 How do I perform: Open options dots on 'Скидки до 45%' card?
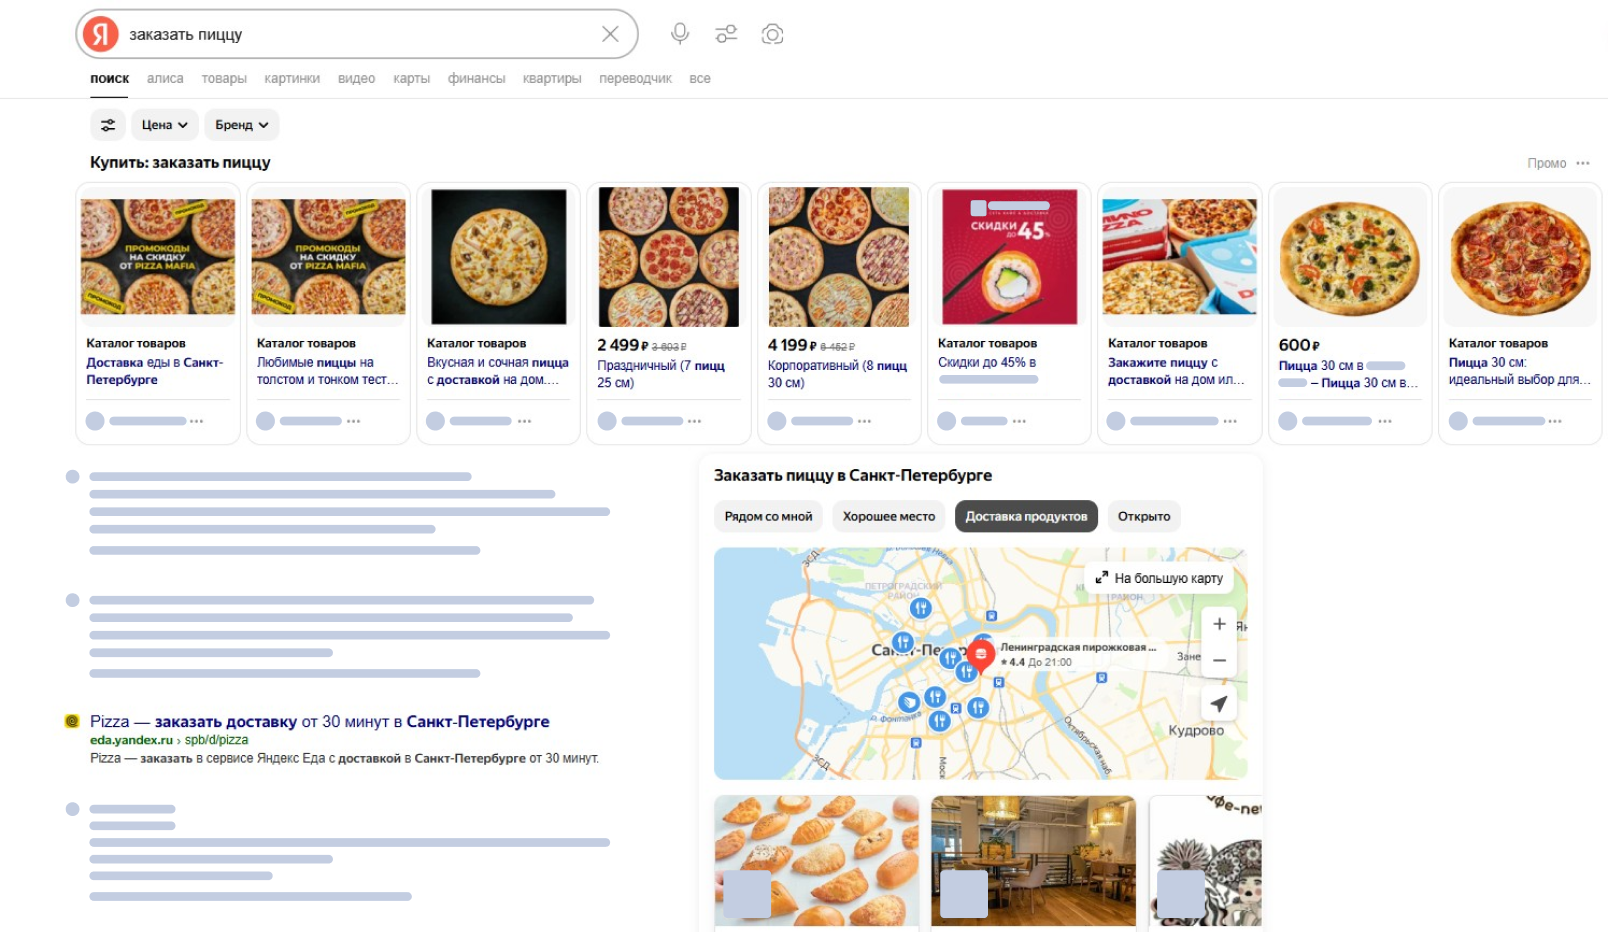click(1020, 421)
